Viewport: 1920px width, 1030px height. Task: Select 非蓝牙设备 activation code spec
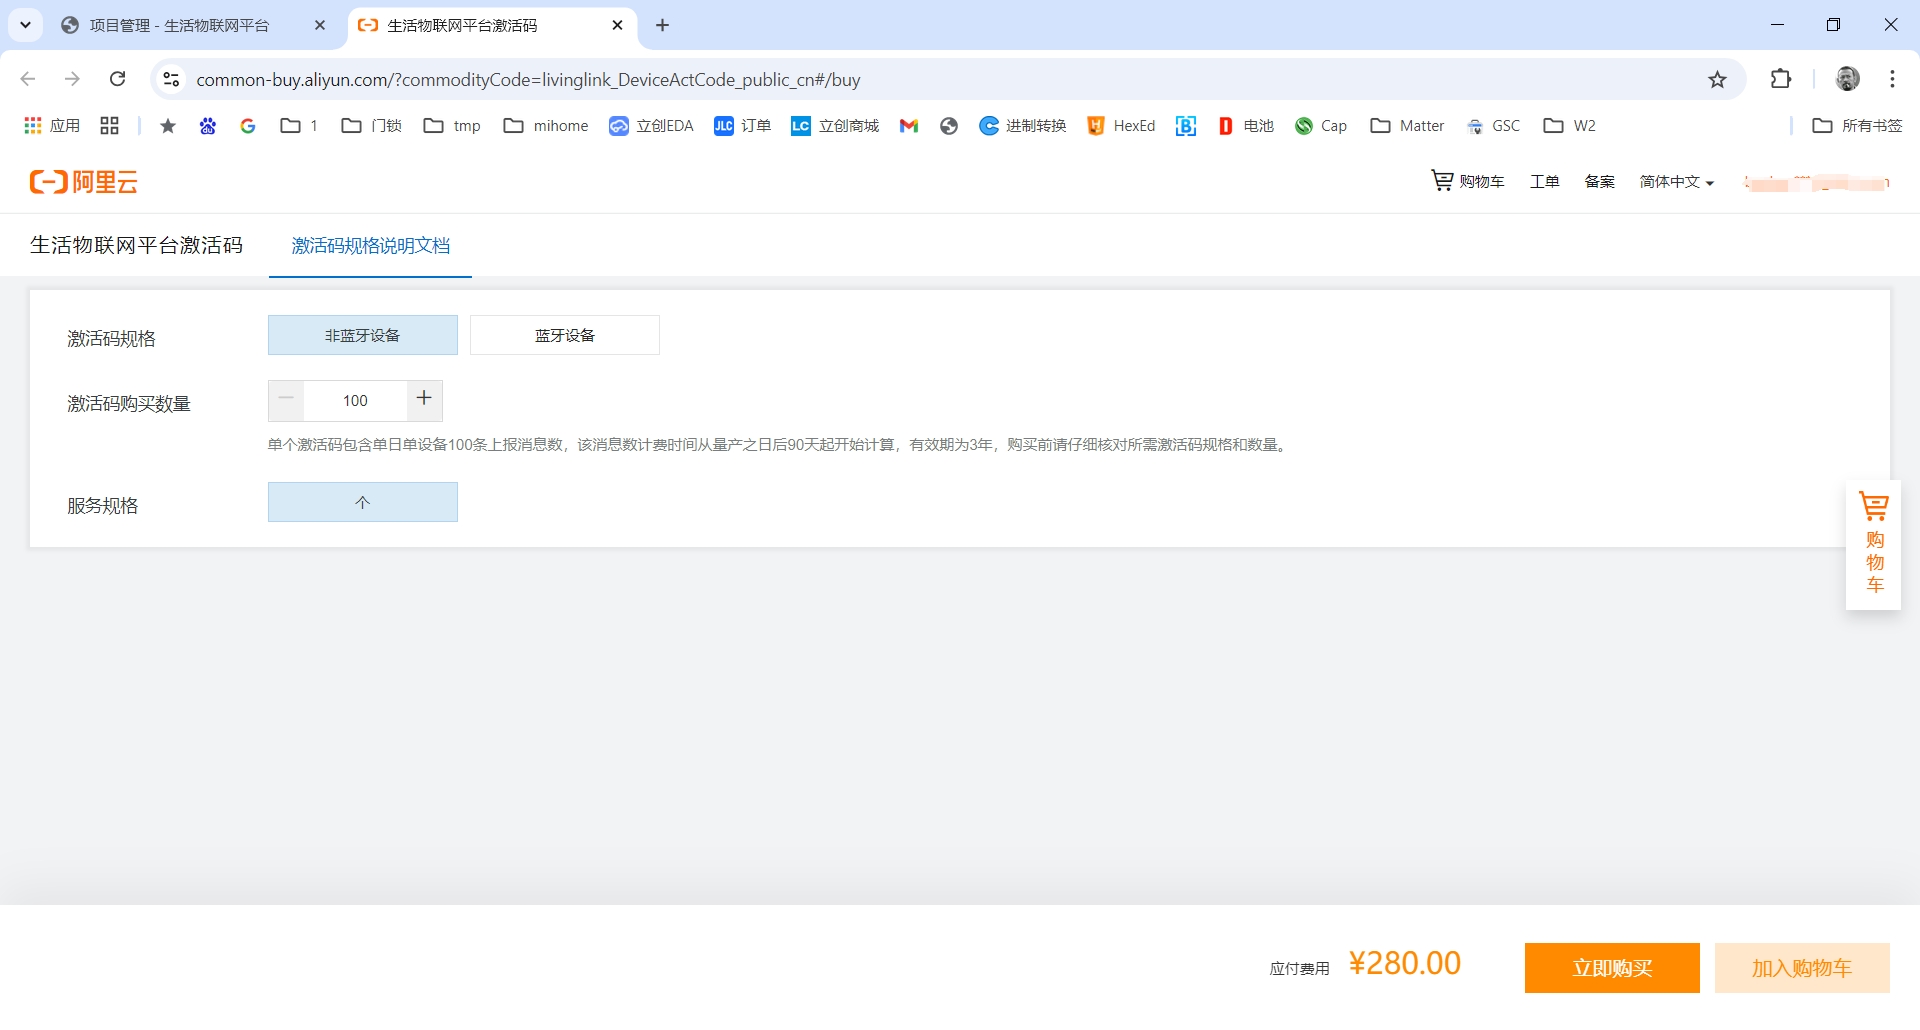pos(363,335)
